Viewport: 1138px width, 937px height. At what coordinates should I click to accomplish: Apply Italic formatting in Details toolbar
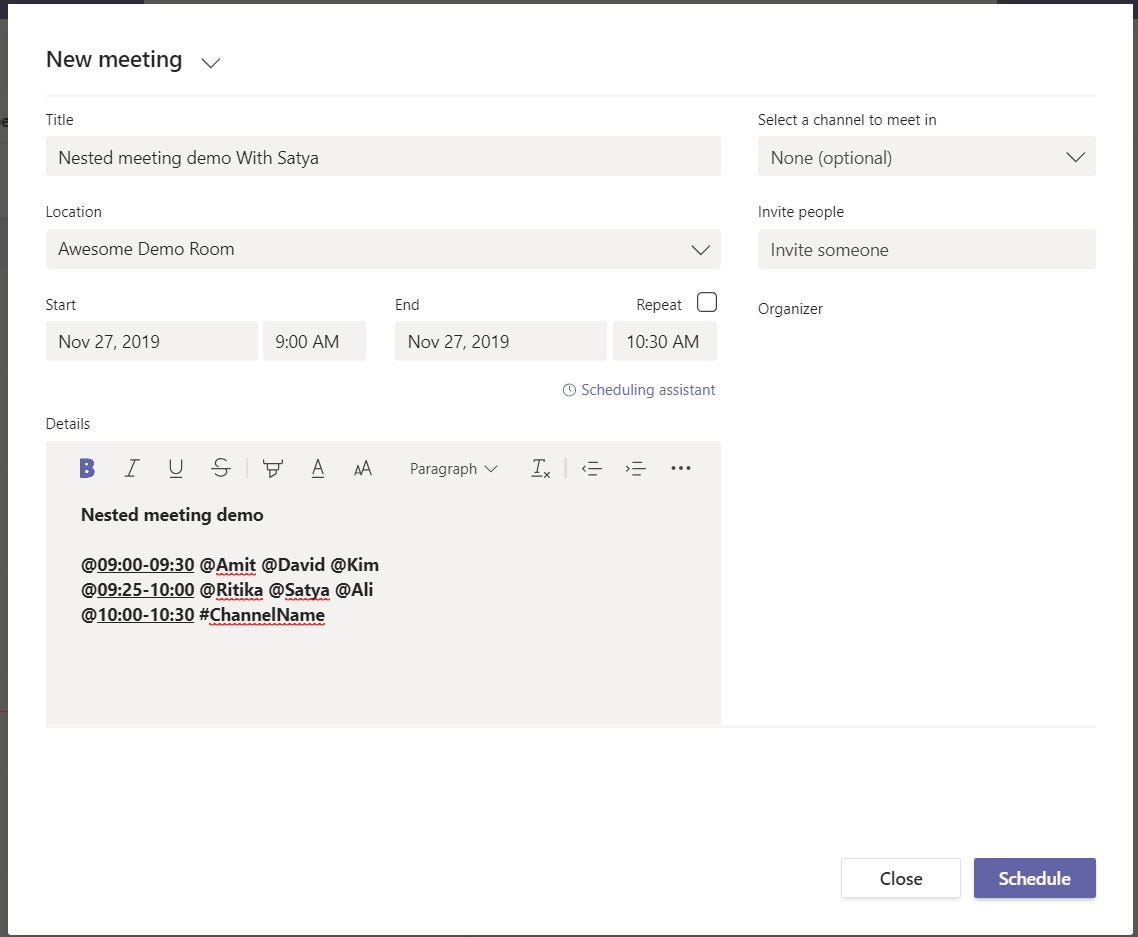click(x=131, y=468)
